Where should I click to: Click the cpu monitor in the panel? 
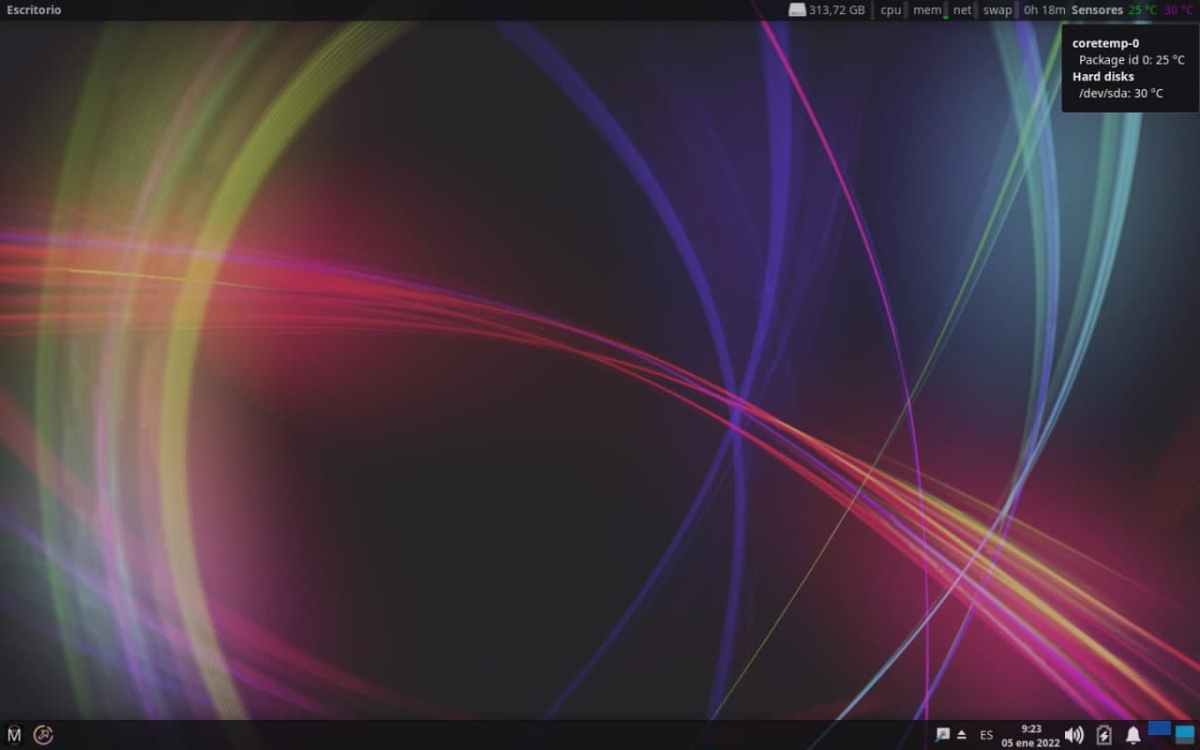(x=890, y=10)
